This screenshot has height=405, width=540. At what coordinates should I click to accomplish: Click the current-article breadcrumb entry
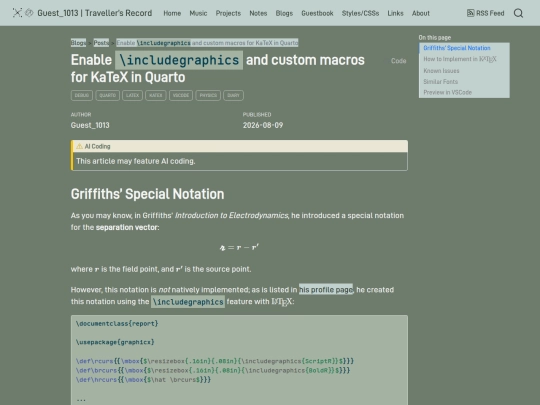(207, 43)
